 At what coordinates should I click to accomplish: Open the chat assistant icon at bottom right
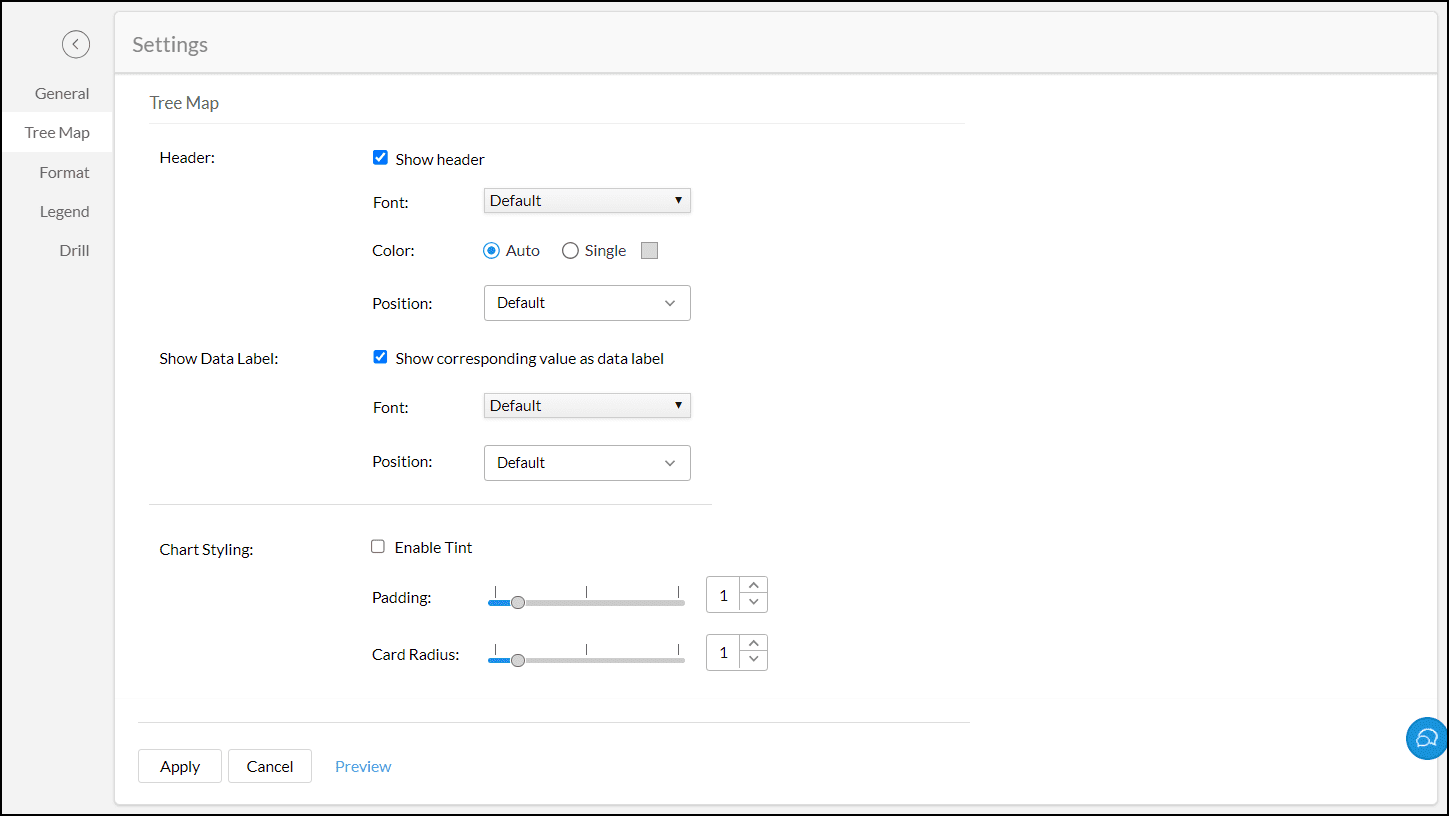pyautogui.click(x=1425, y=738)
